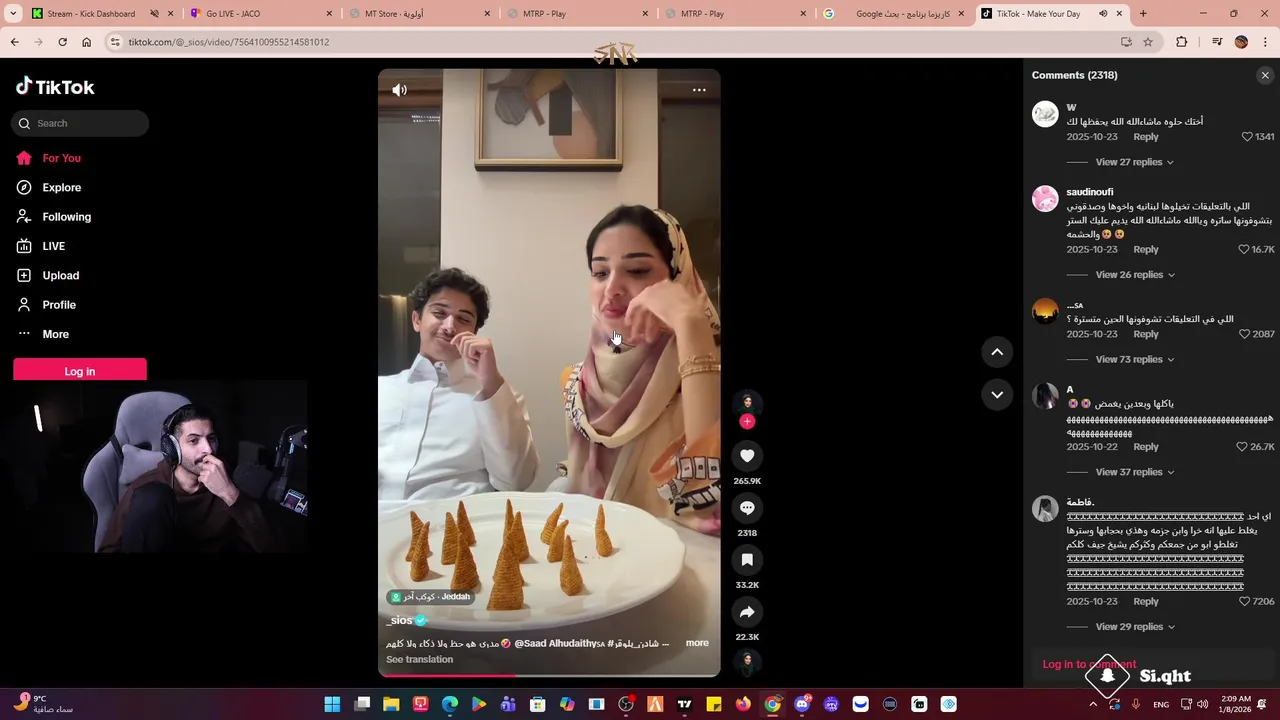This screenshot has height=720, width=1280.
Task: Save video with bookmark icon
Action: point(747,560)
